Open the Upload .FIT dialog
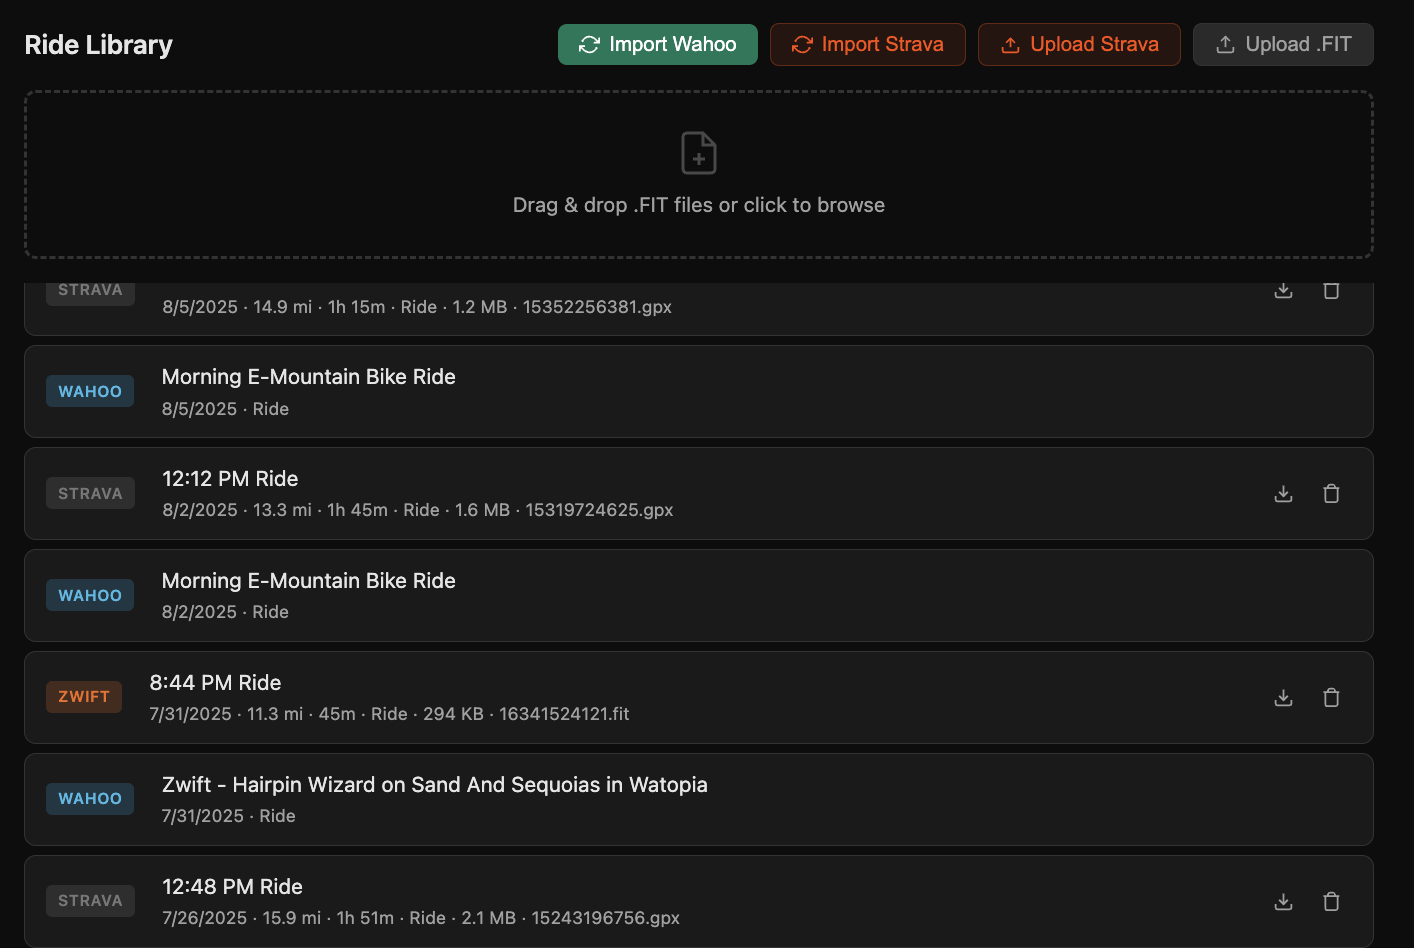Image resolution: width=1414 pixels, height=948 pixels. (1282, 45)
